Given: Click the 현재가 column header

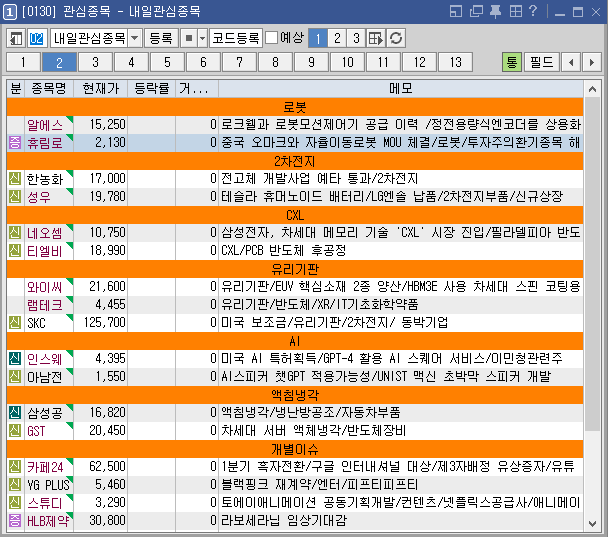Looking at the screenshot, I should coord(100,89).
